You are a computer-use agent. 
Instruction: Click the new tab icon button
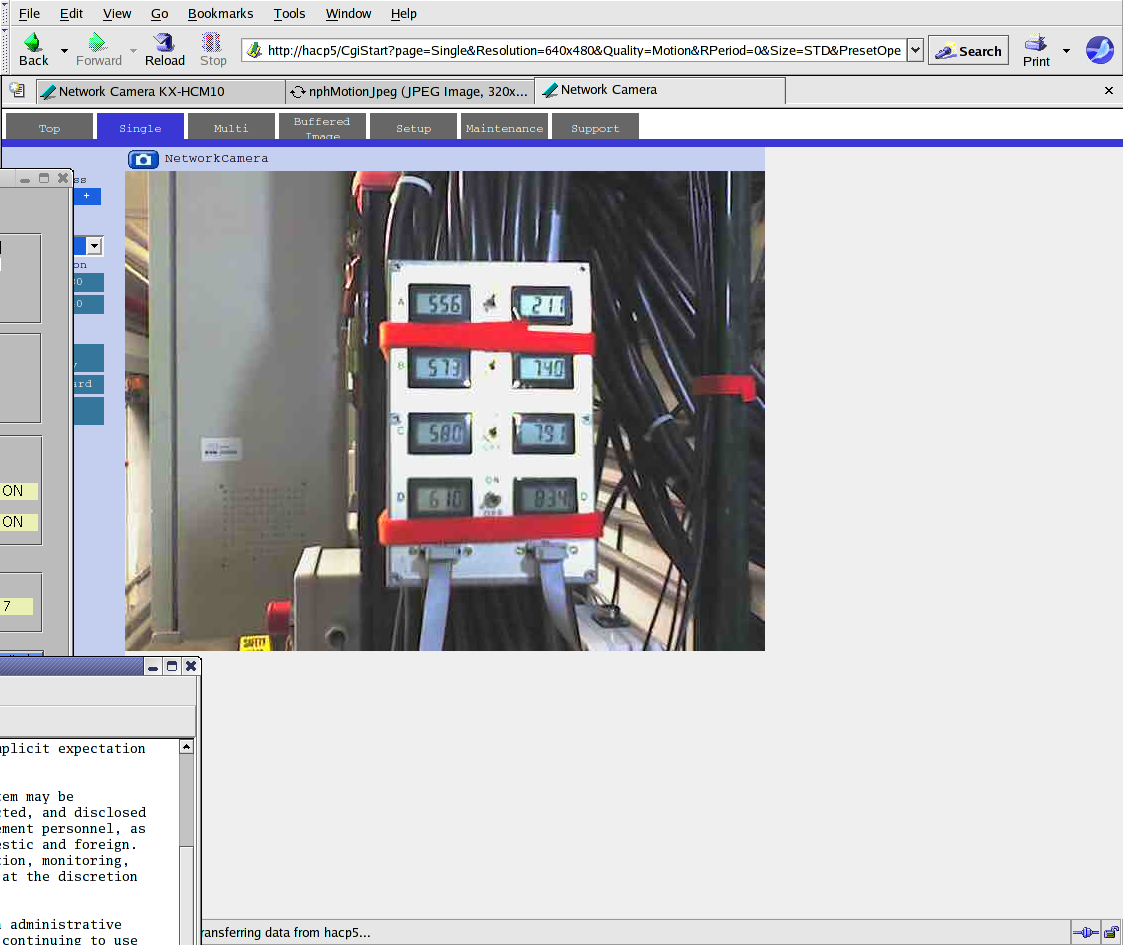[17, 90]
